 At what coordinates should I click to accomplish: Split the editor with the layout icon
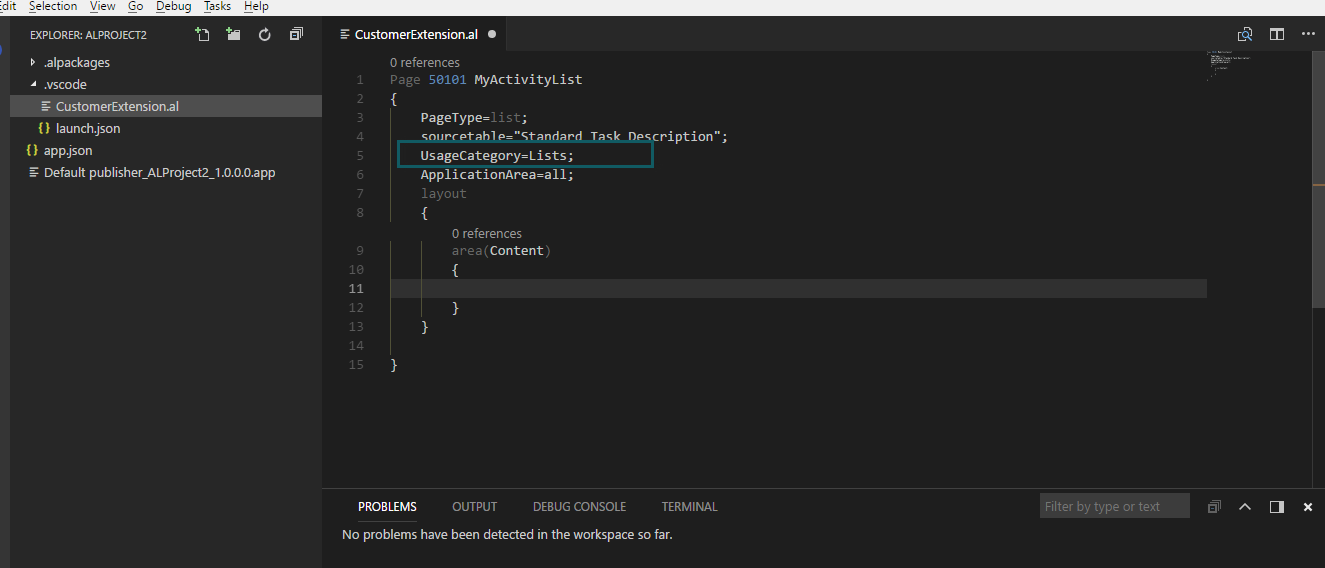pos(1277,34)
